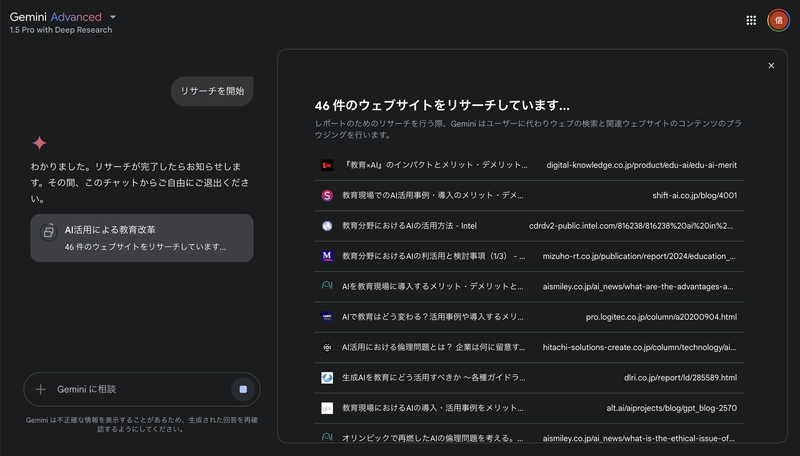Expand the Gemini Advanced model dropdown
Screen dimensions: 800x456
point(113,17)
